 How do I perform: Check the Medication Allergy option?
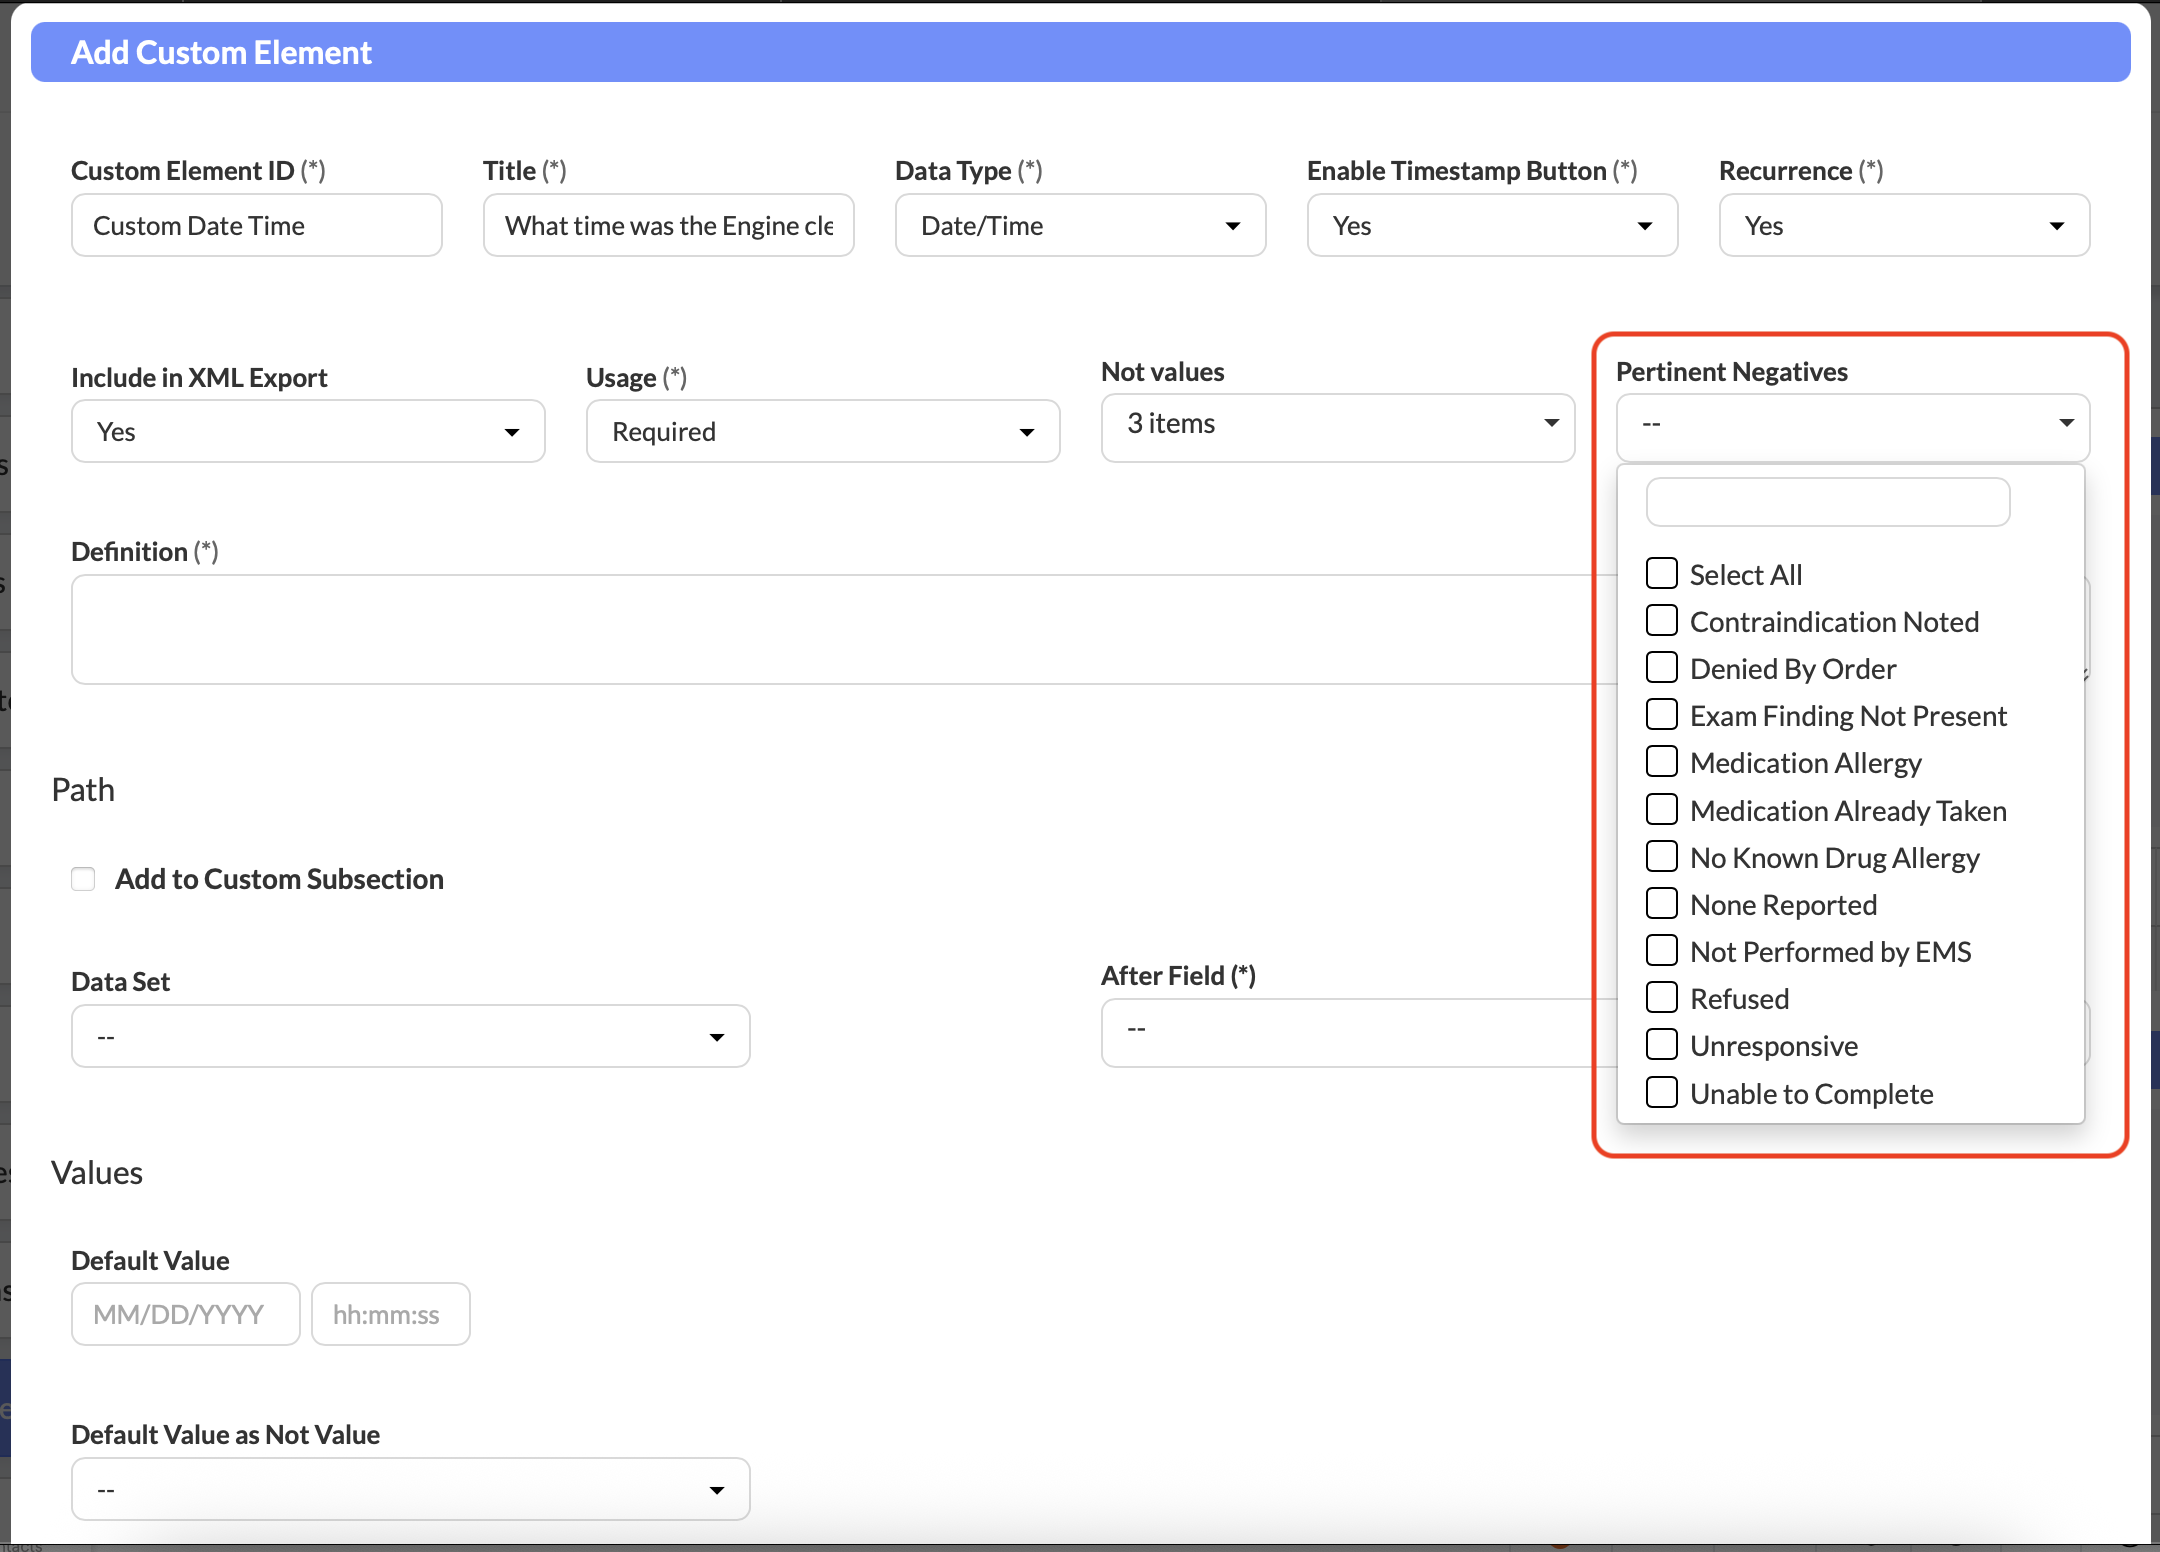pyautogui.click(x=1662, y=762)
